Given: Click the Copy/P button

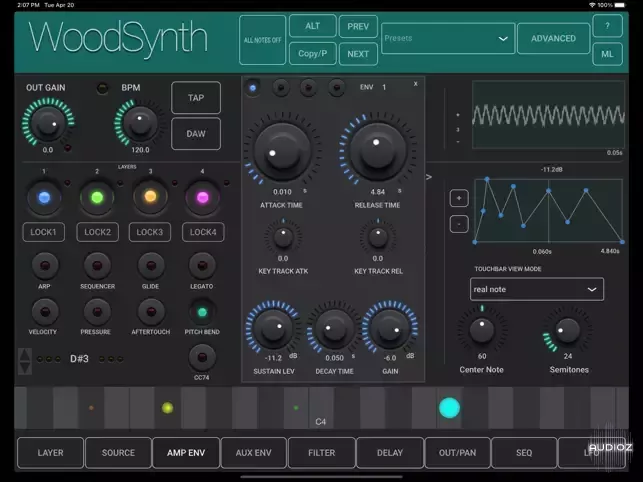Looking at the screenshot, I should pyautogui.click(x=312, y=54).
